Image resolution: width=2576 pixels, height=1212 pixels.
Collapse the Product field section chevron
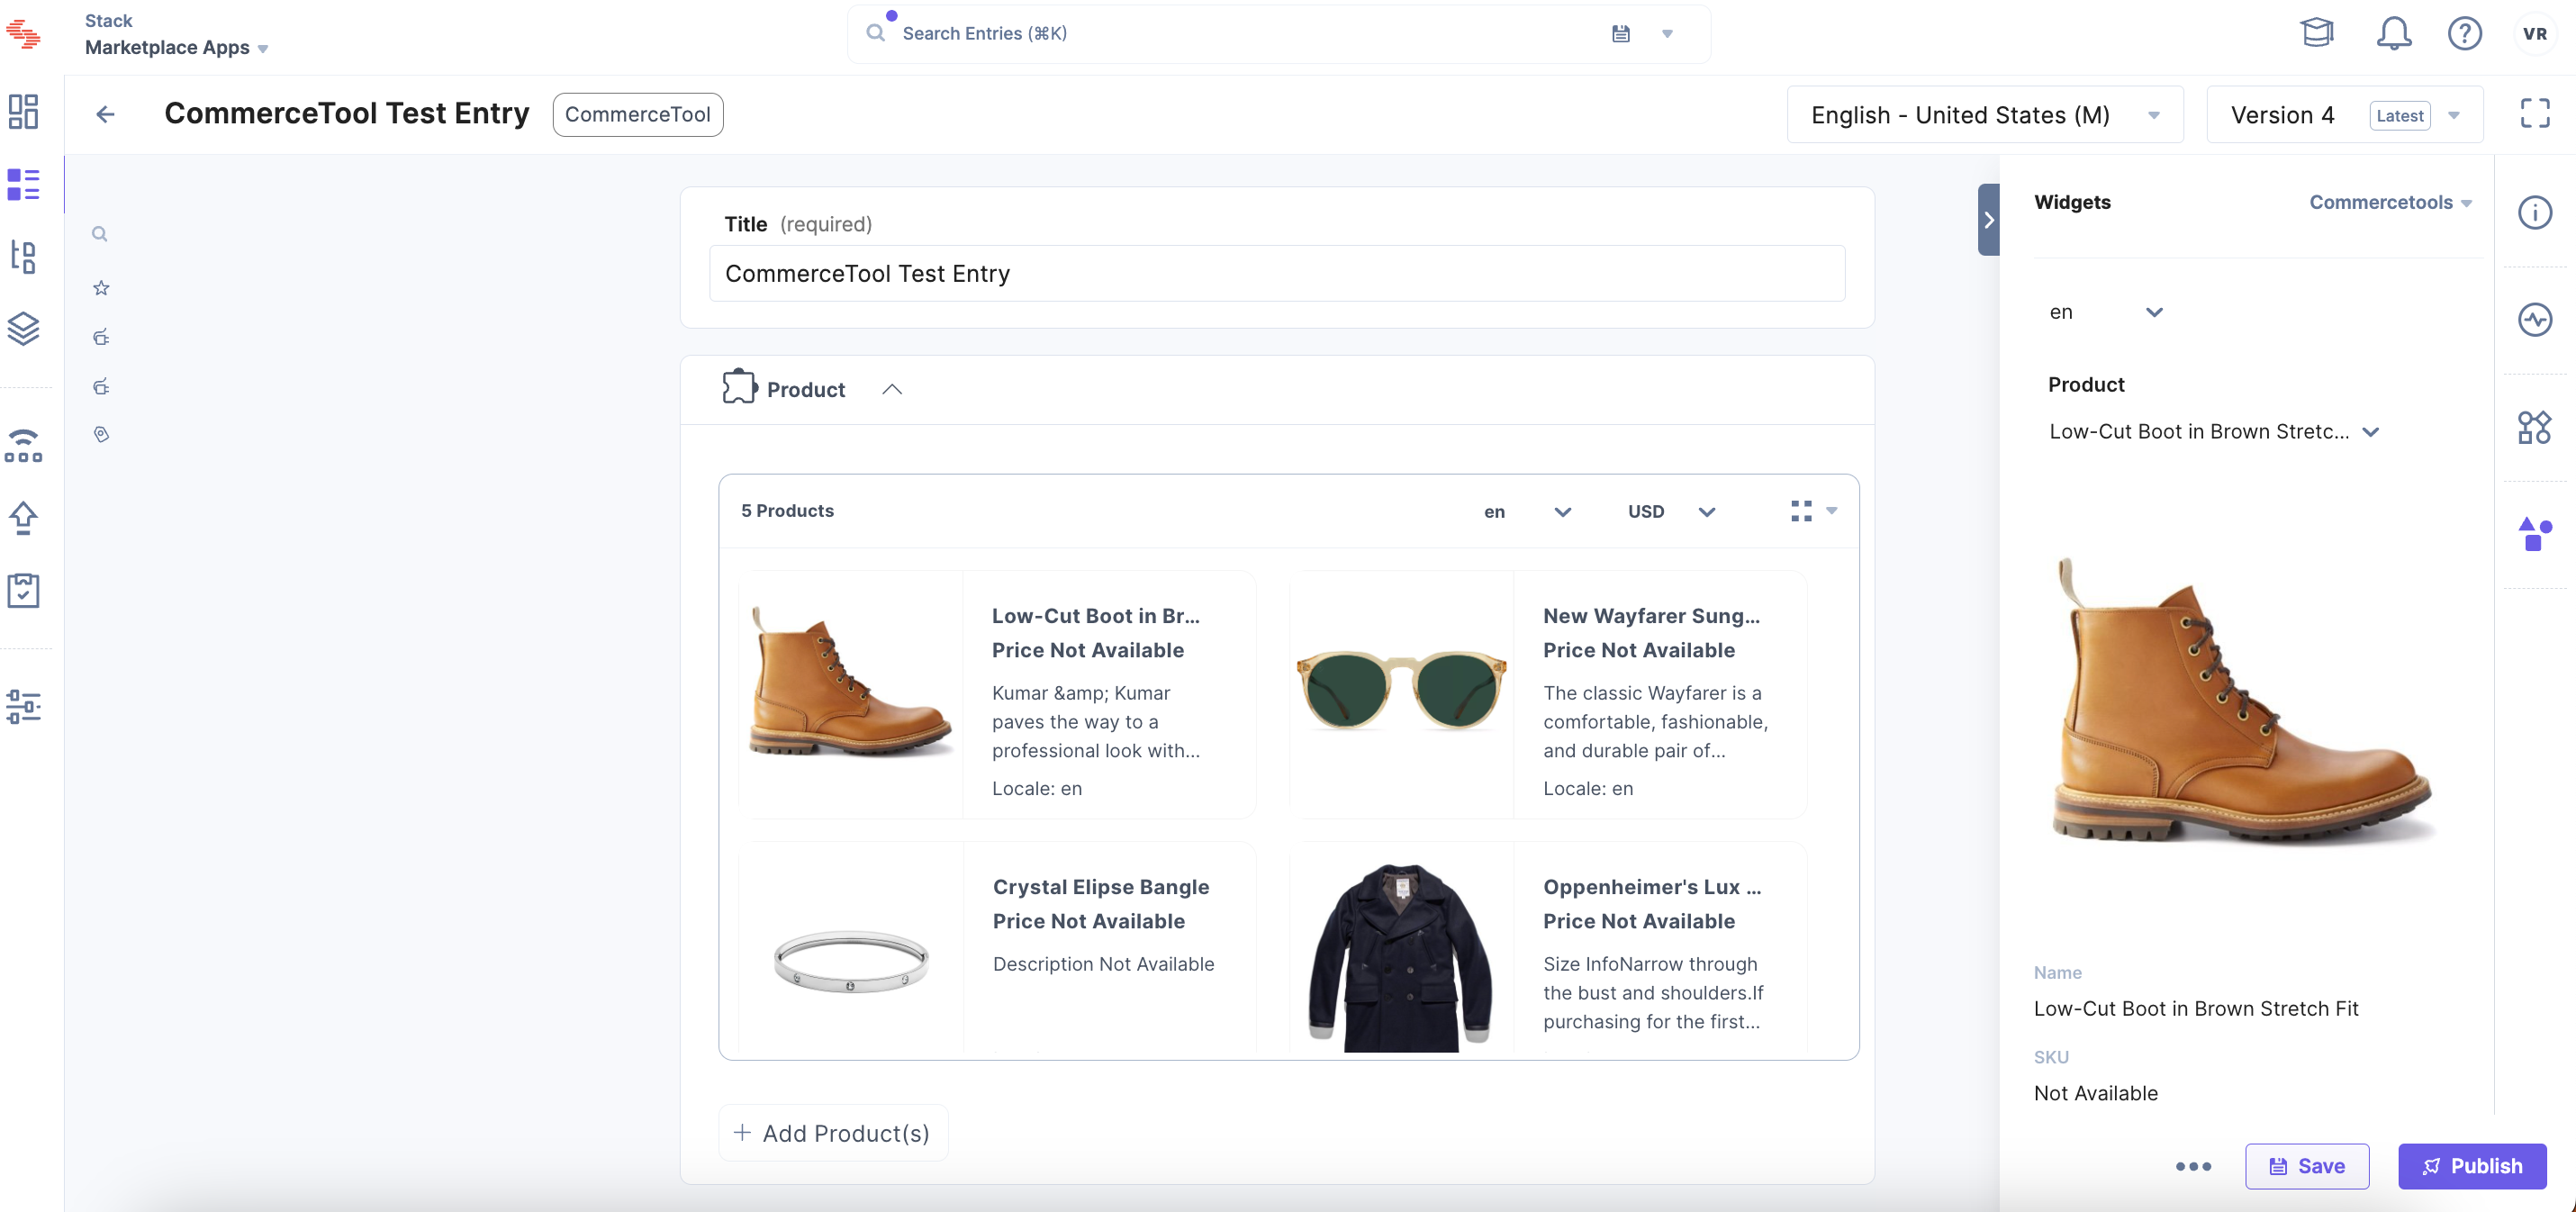coord(893,390)
